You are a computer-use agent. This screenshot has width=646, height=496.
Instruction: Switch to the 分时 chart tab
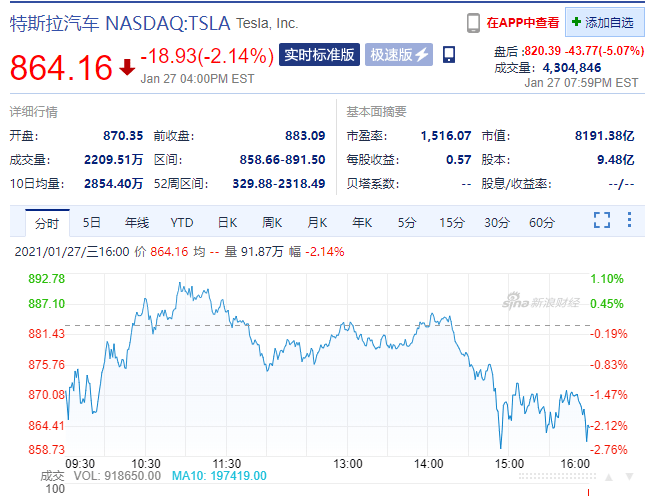click(x=47, y=222)
